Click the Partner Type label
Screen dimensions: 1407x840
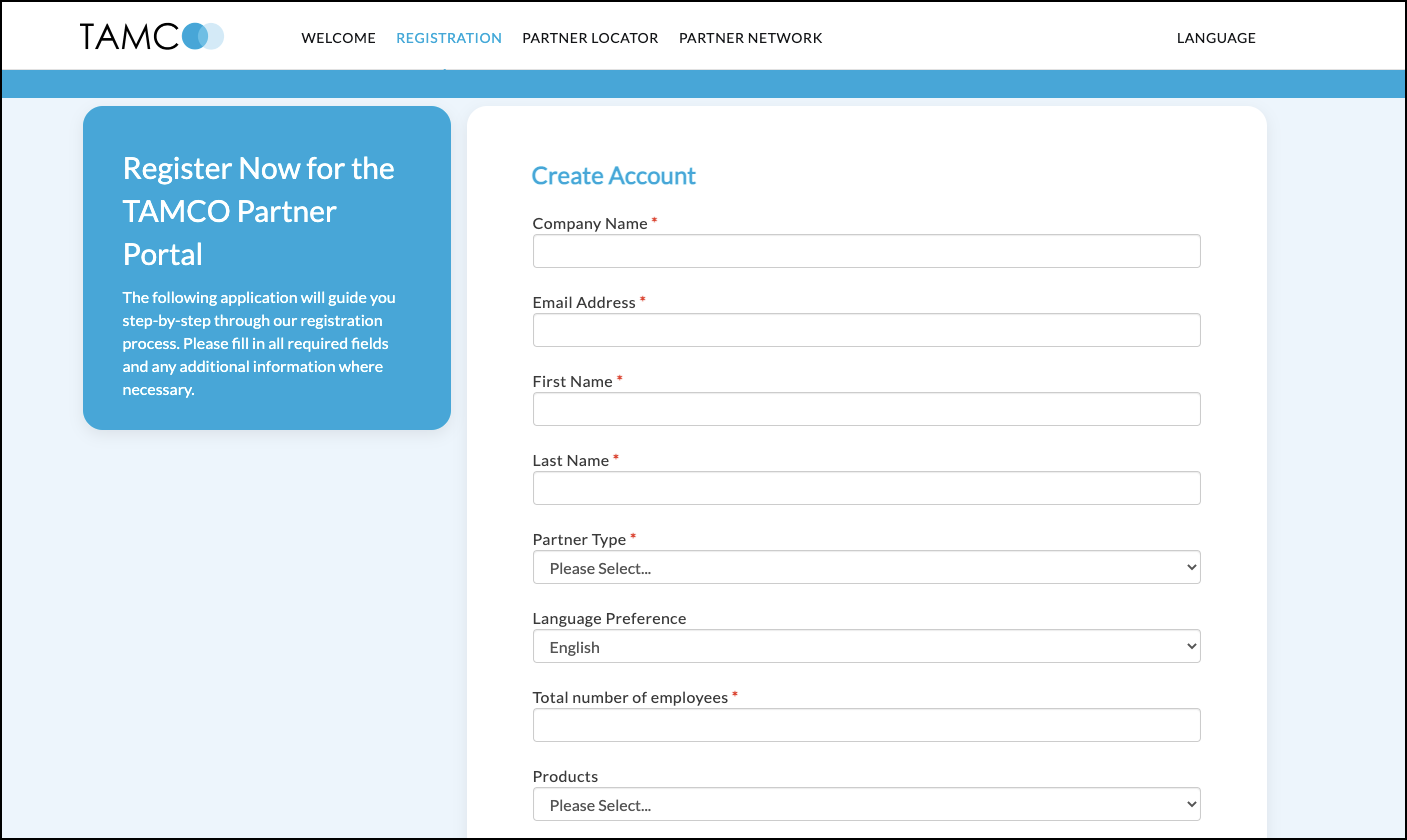(x=579, y=540)
